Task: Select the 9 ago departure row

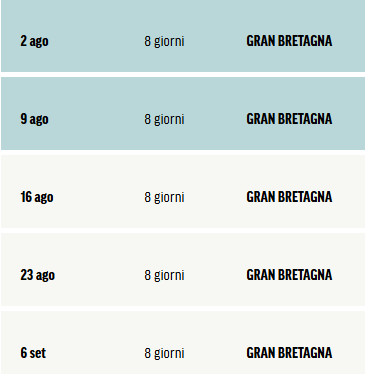Action: pyautogui.click(x=183, y=113)
